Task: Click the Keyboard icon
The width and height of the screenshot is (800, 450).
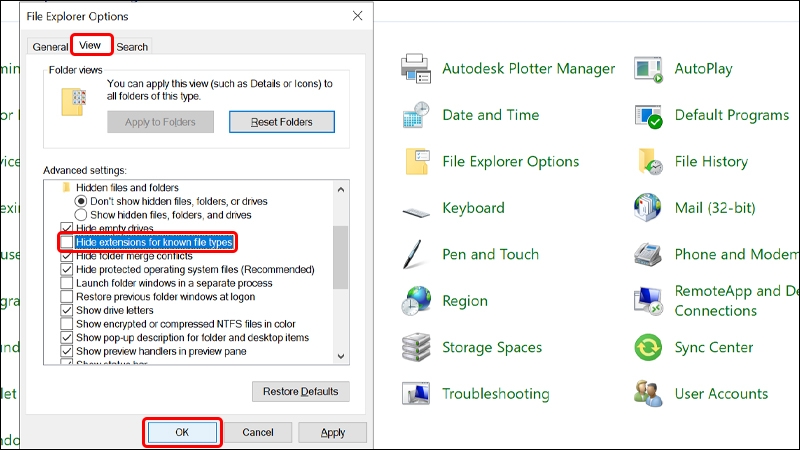Action: (x=416, y=211)
